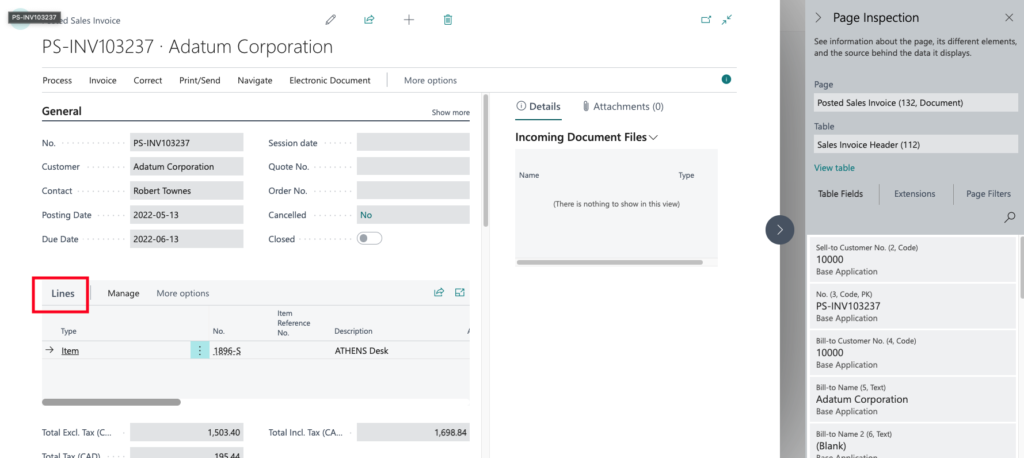This screenshot has height=458, width=1024.
Task: Click the Posting Date field 2022-05-13
Action: pos(187,215)
